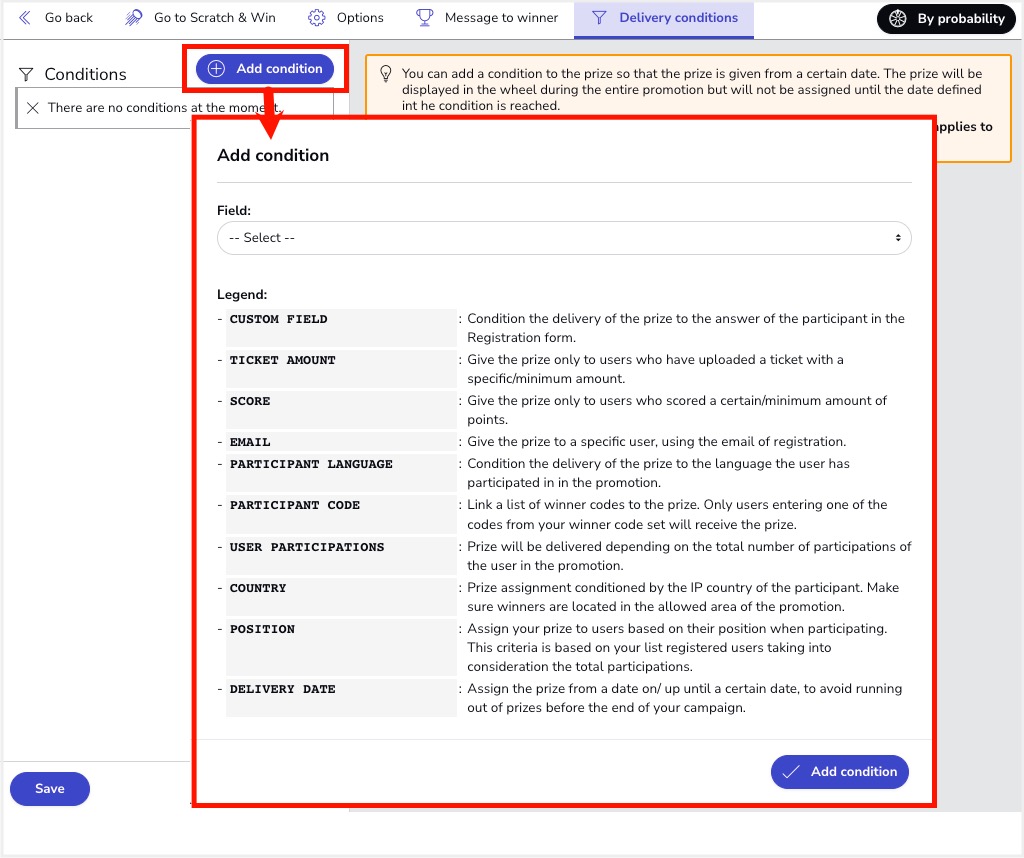Click the checkmark icon in dialog's Add condition
1024x858 pixels.
click(791, 772)
